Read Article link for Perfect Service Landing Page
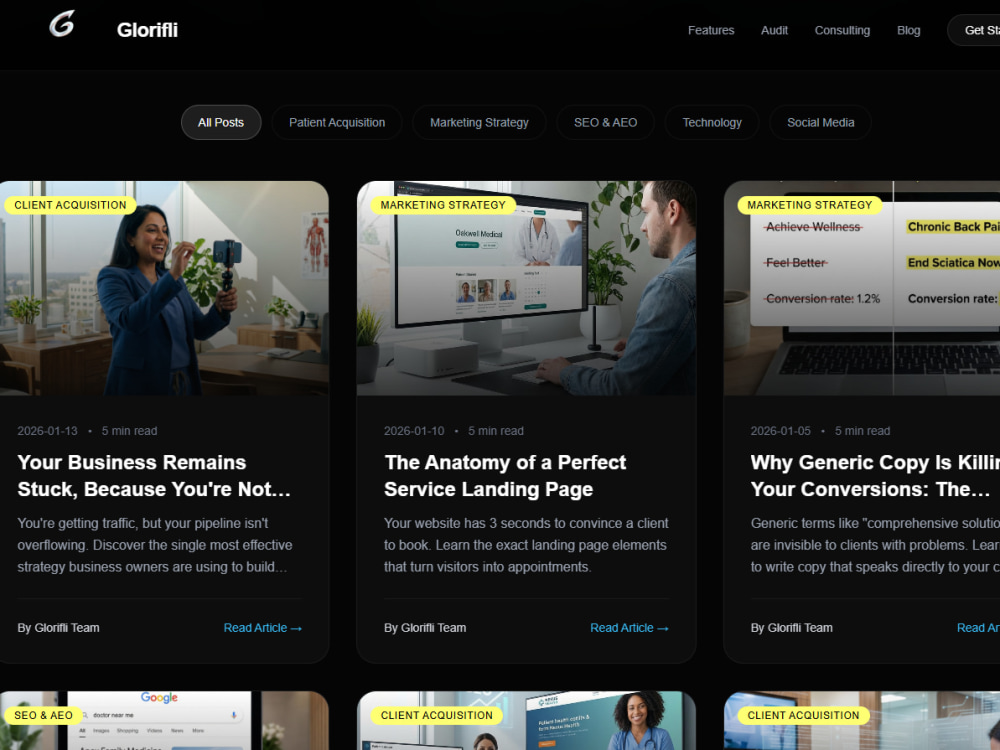This screenshot has width=1000, height=750. click(x=629, y=628)
